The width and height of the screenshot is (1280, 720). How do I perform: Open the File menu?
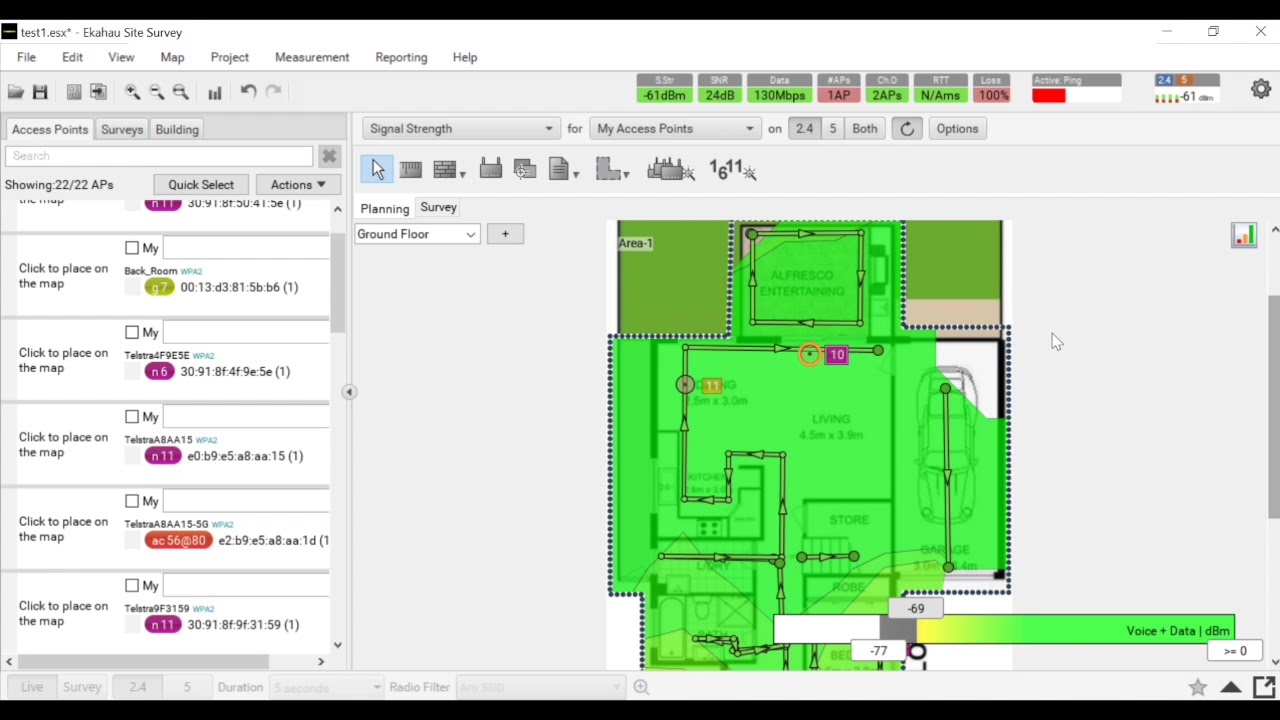click(x=26, y=57)
